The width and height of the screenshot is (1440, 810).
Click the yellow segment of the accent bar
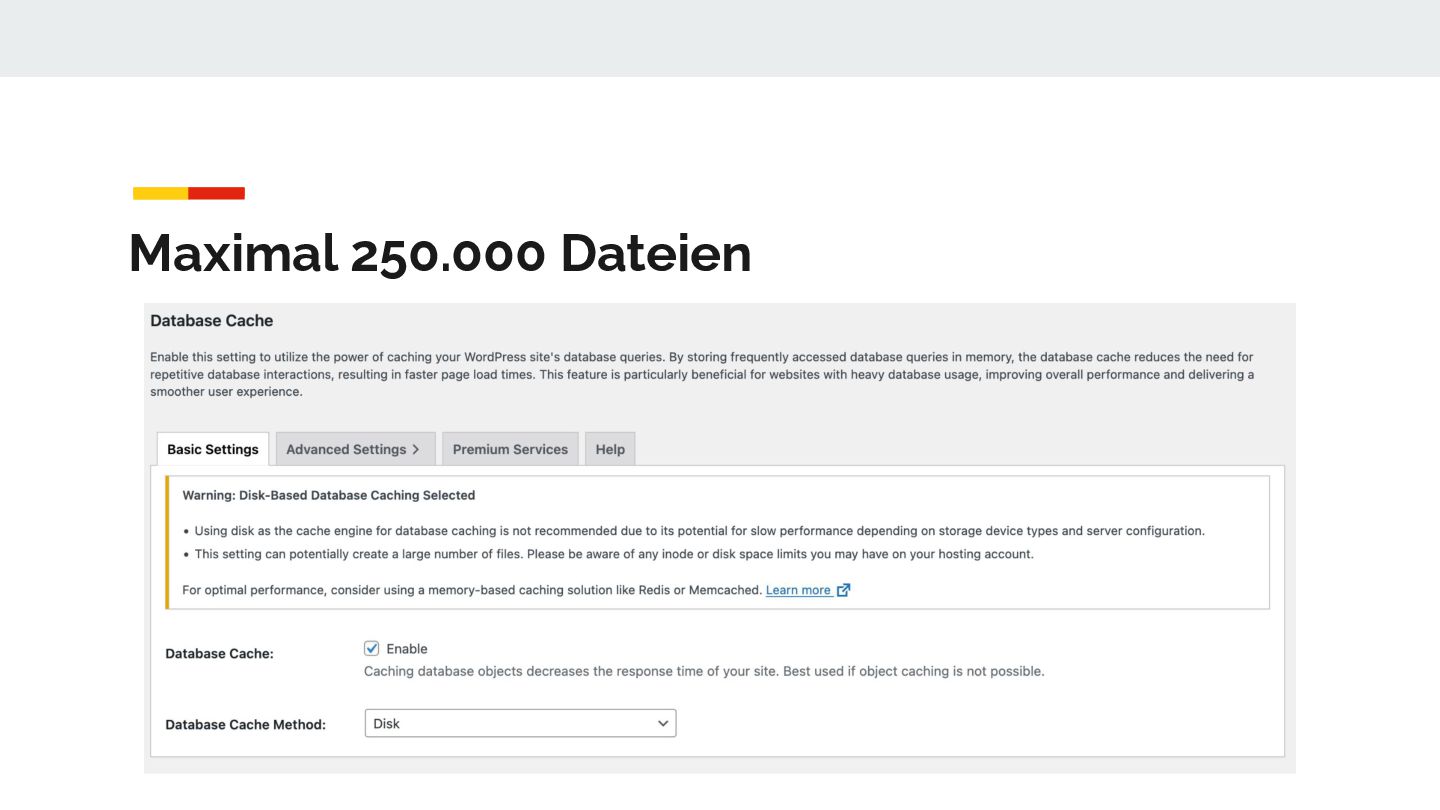pyautogui.click(x=161, y=193)
